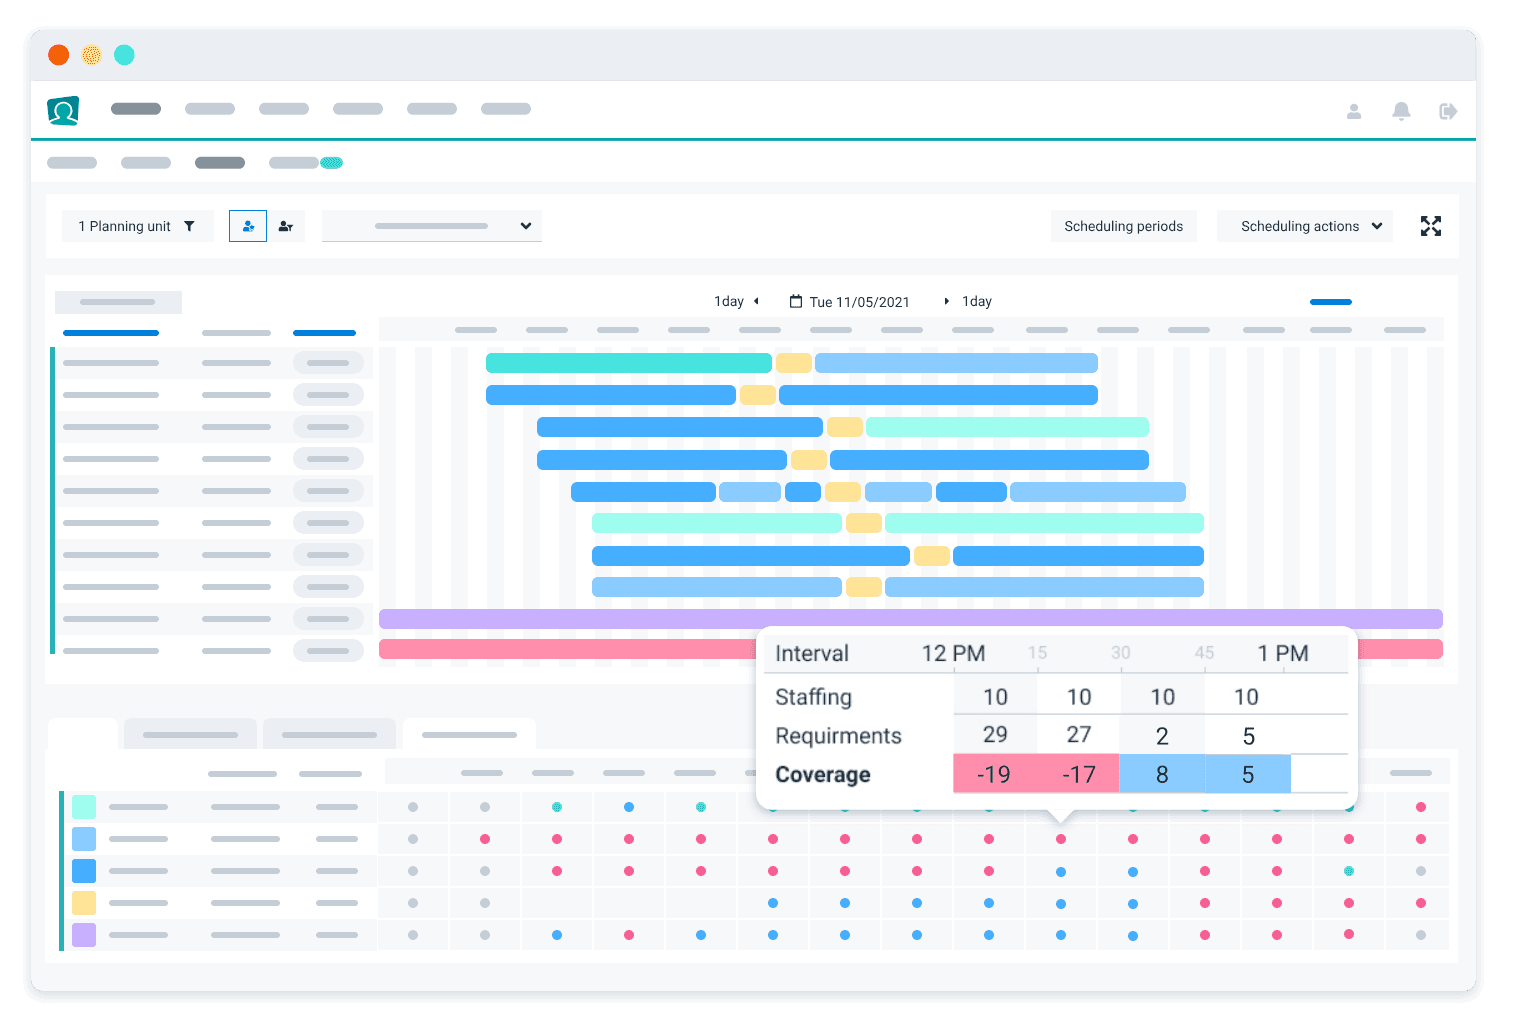
Task: Open the user profile icon
Action: (1354, 111)
